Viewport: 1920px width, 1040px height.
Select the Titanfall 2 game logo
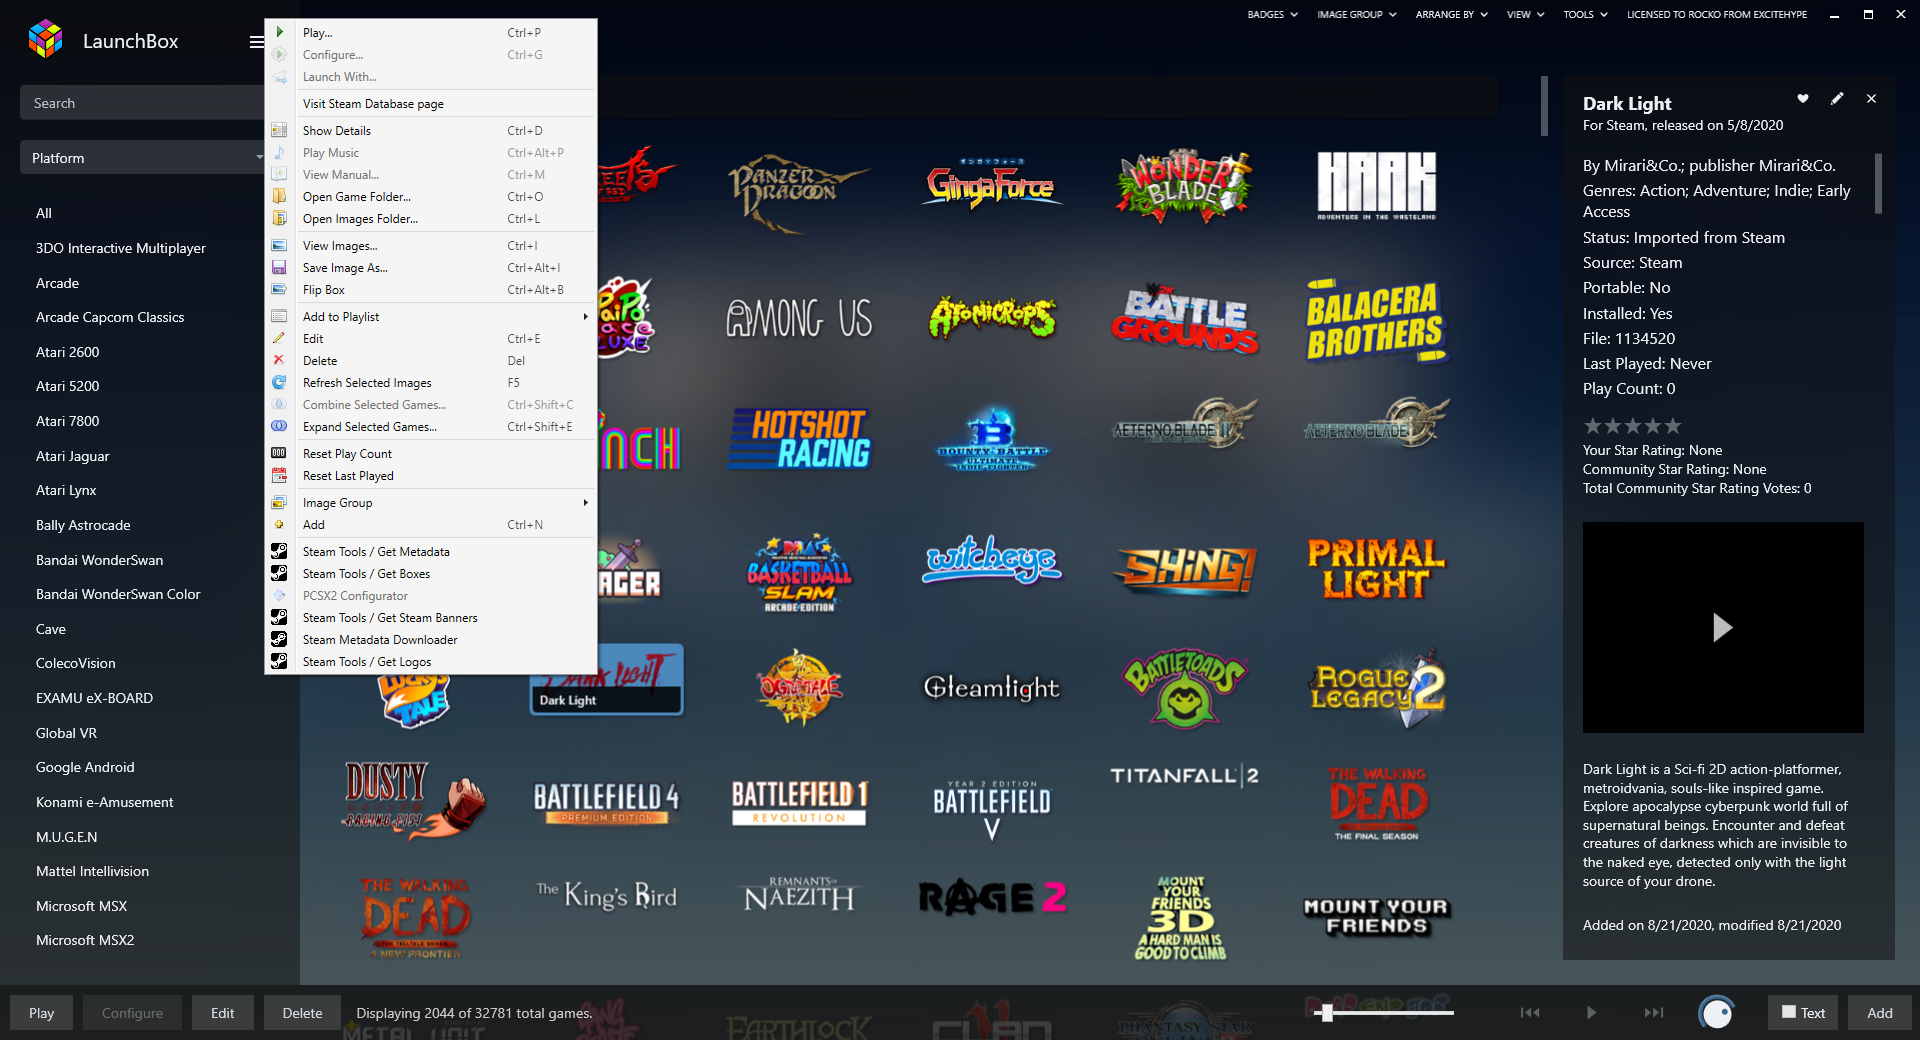1184,775
